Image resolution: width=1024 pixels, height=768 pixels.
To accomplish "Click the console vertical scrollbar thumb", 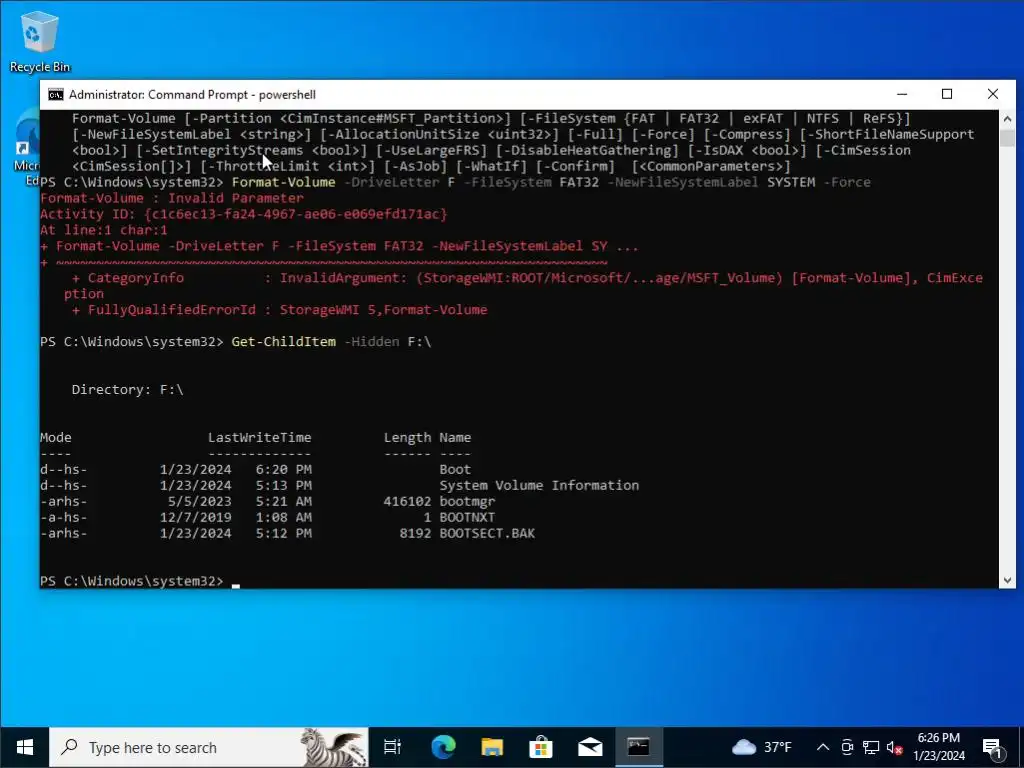I will [x=1007, y=138].
